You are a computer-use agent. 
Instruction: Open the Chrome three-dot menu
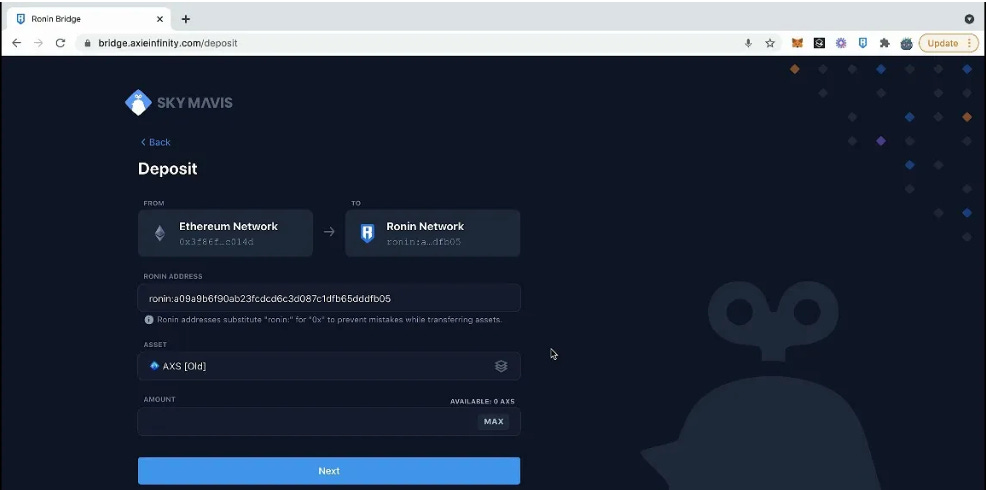tap(970, 43)
